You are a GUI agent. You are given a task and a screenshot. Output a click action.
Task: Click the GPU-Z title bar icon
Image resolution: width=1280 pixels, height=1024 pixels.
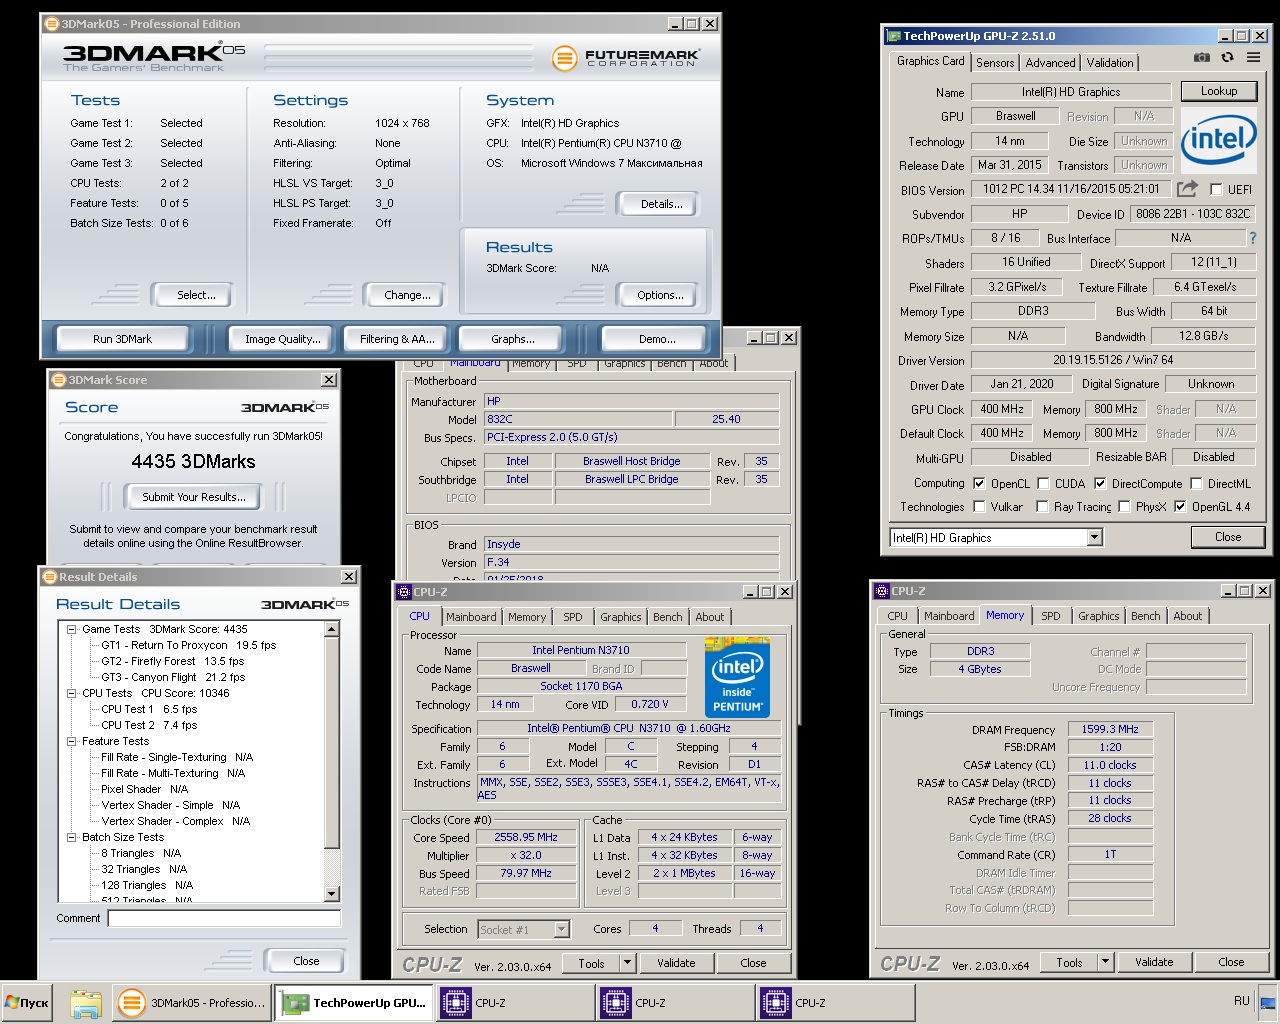click(894, 36)
